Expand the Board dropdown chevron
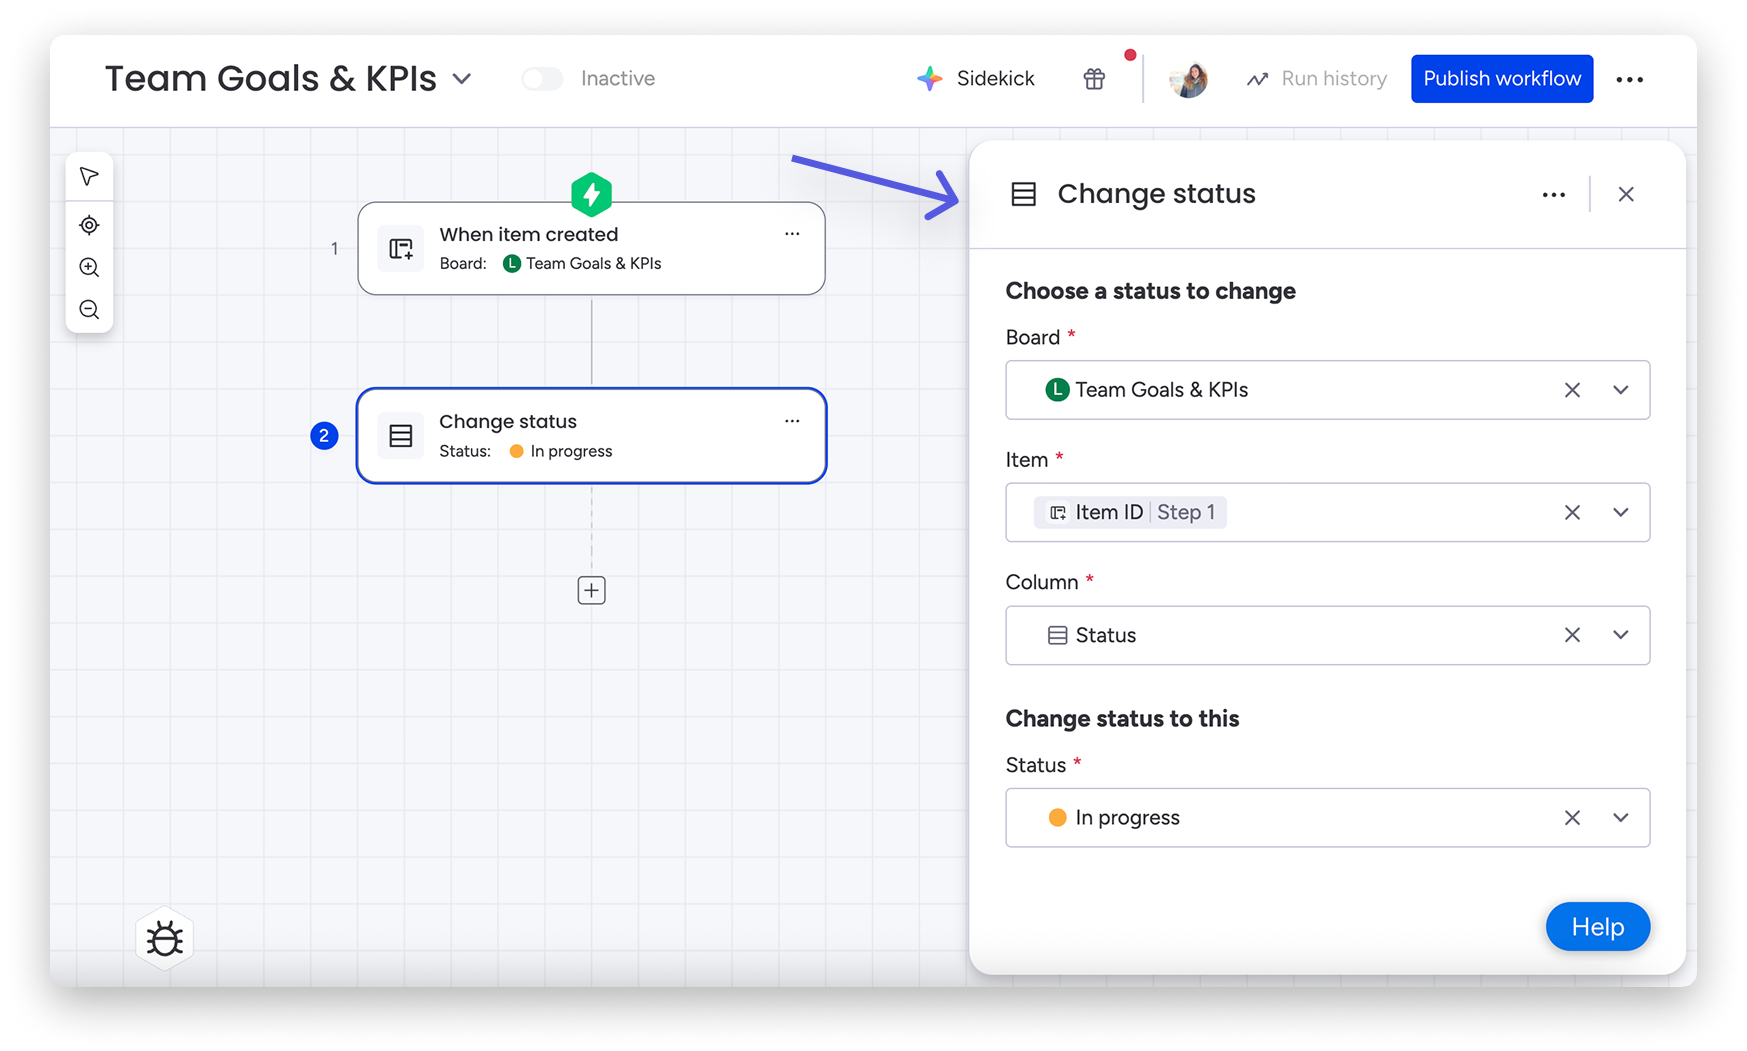The image size is (1747, 1051). pos(1621,390)
